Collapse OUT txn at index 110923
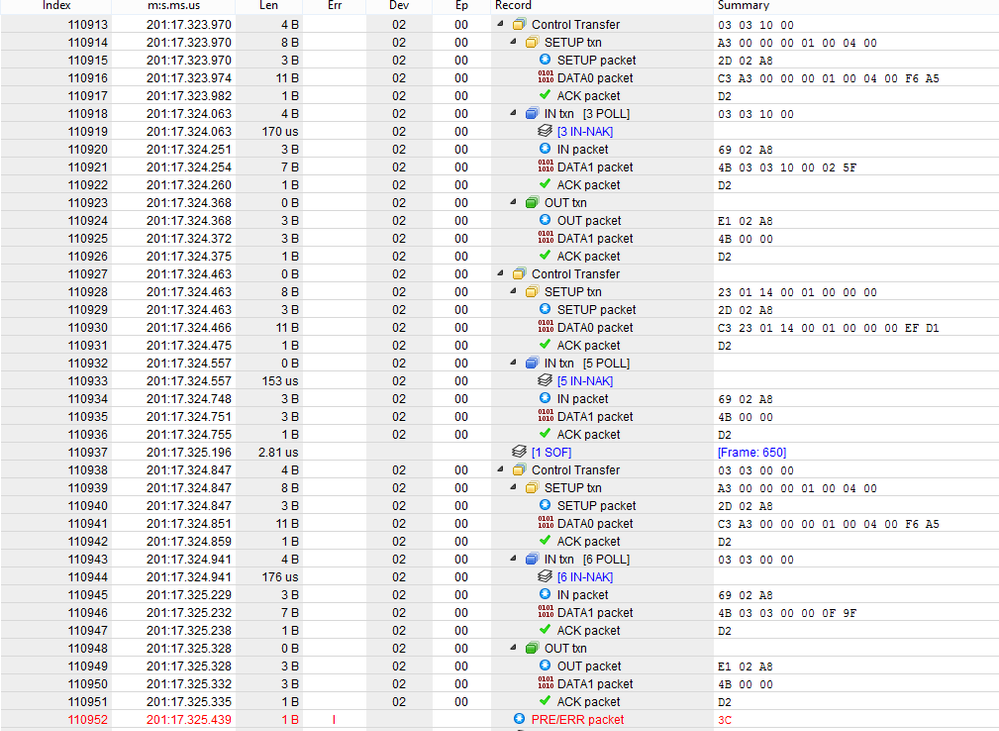 point(513,203)
